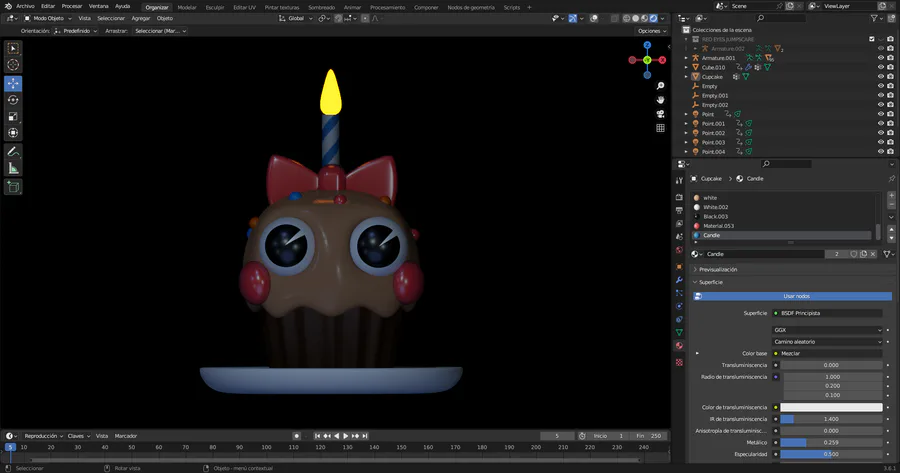Viewport: 900px width, 473px height.
Task: Toggle visibility eye for Cube.010
Action: [880, 67]
